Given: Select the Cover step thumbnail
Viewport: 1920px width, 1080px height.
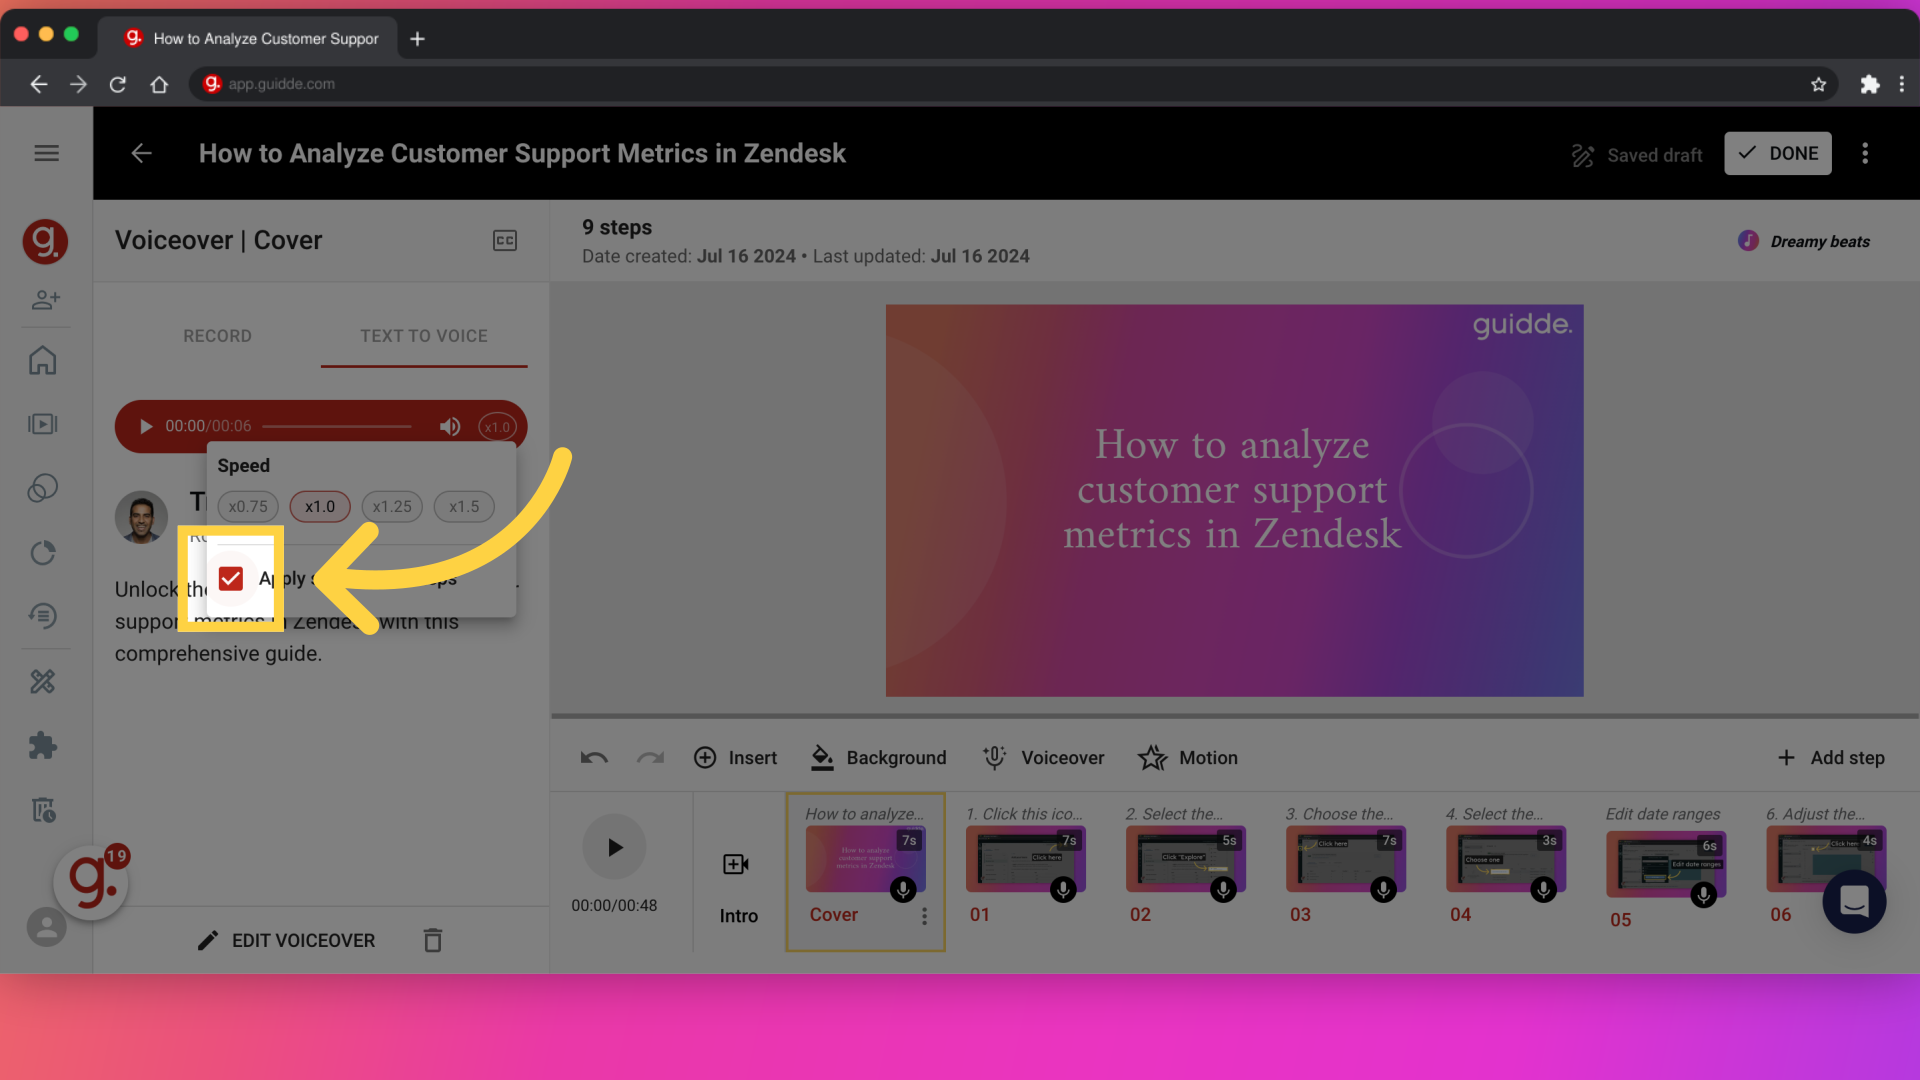Looking at the screenshot, I should click(866, 859).
